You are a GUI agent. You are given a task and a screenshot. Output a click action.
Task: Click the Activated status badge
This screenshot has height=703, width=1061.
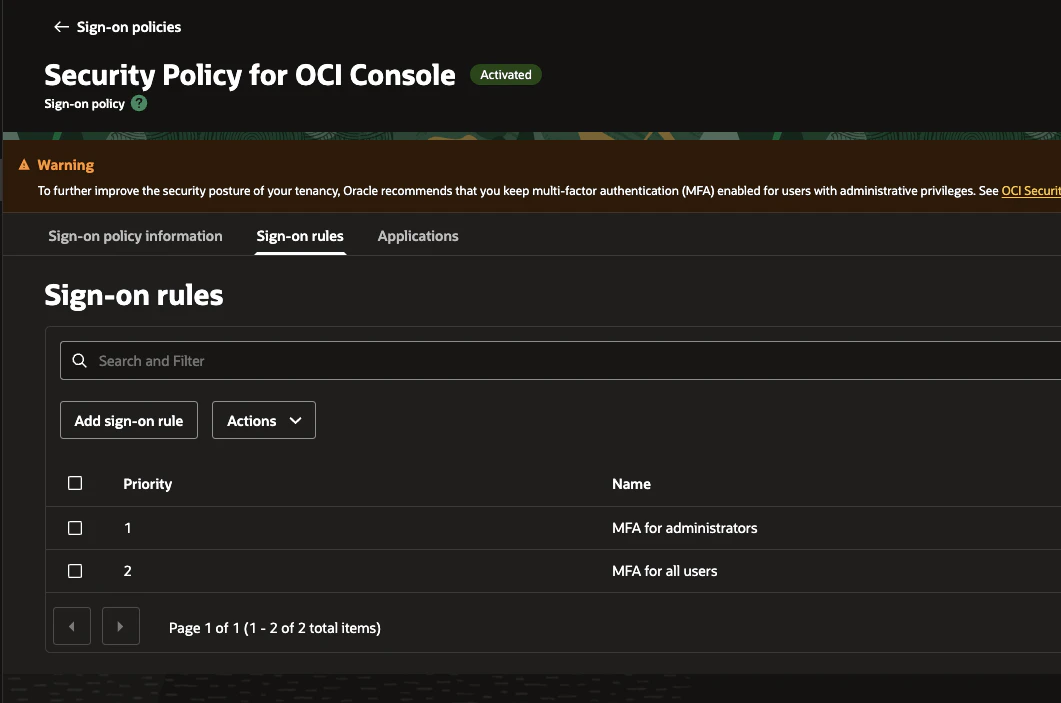click(x=505, y=74)
